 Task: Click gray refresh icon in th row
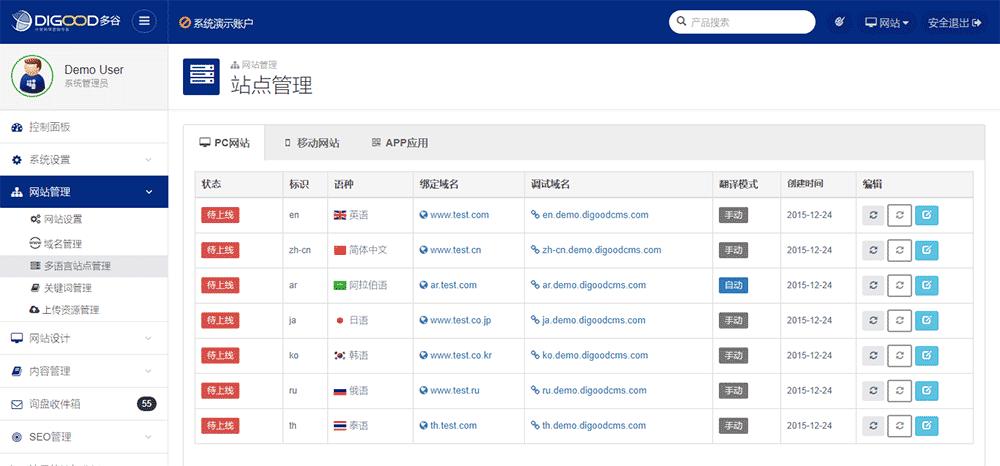click(873, 426)
